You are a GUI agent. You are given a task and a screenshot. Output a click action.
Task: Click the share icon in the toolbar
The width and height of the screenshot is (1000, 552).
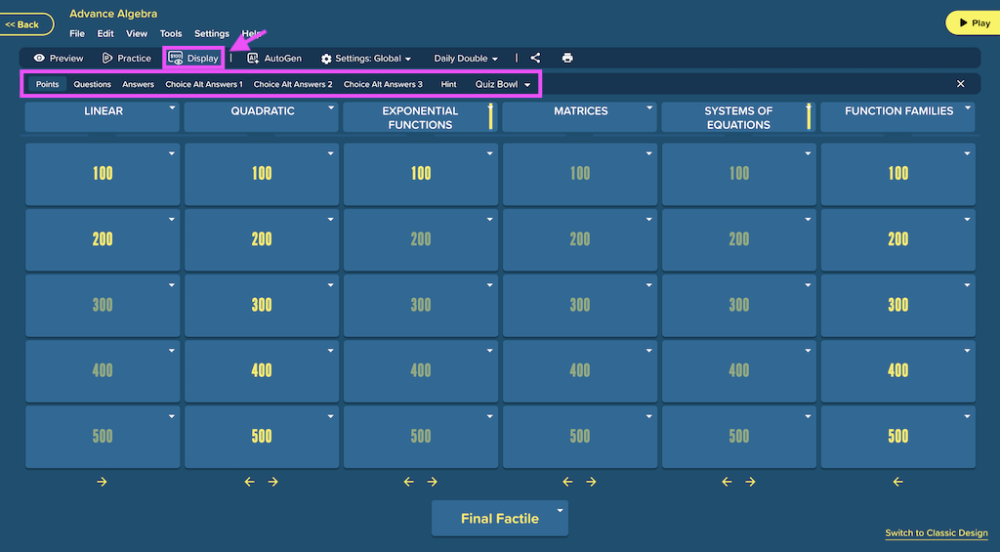[535, 58]
